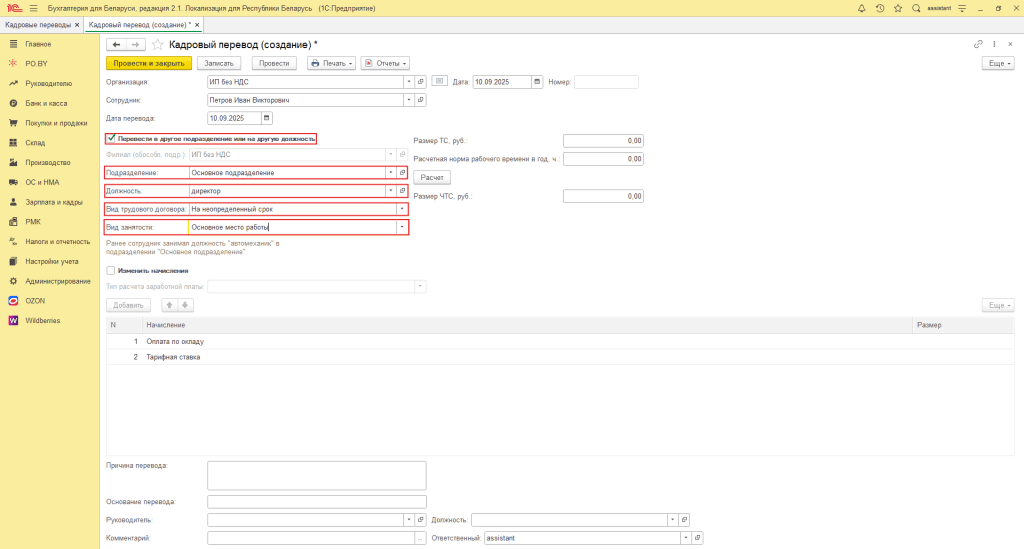Click Провести button
The image size is (1024, 549).
coord(274,63)
